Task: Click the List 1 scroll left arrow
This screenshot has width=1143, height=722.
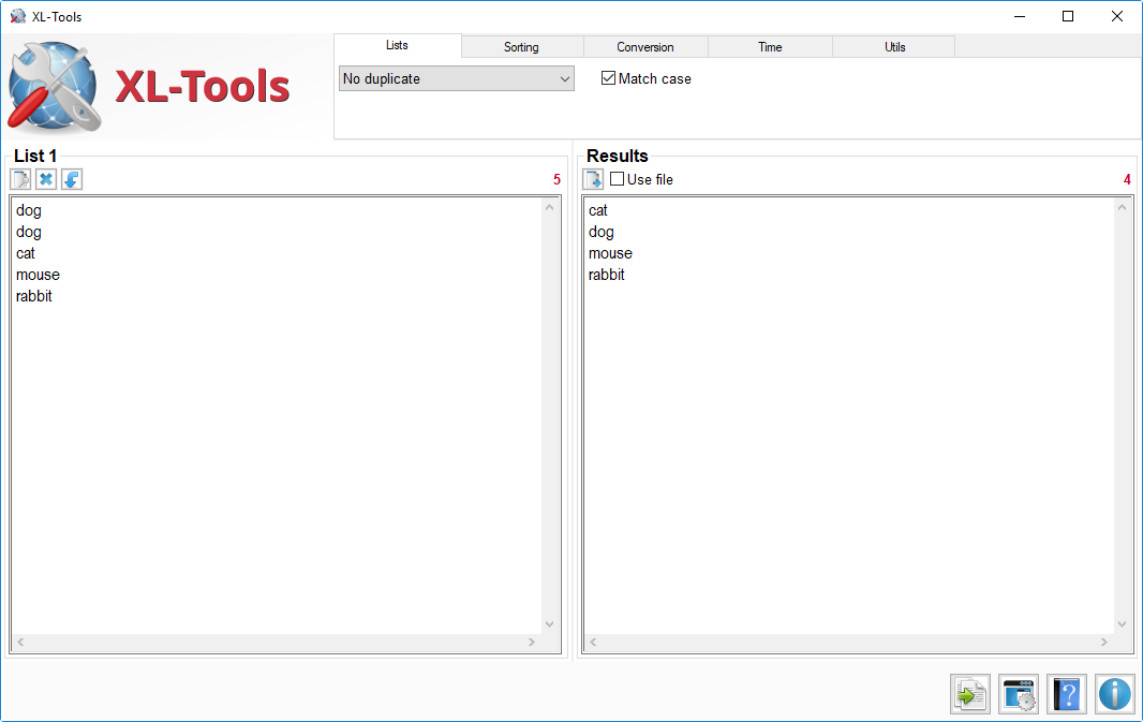Action: pos(20,642)
